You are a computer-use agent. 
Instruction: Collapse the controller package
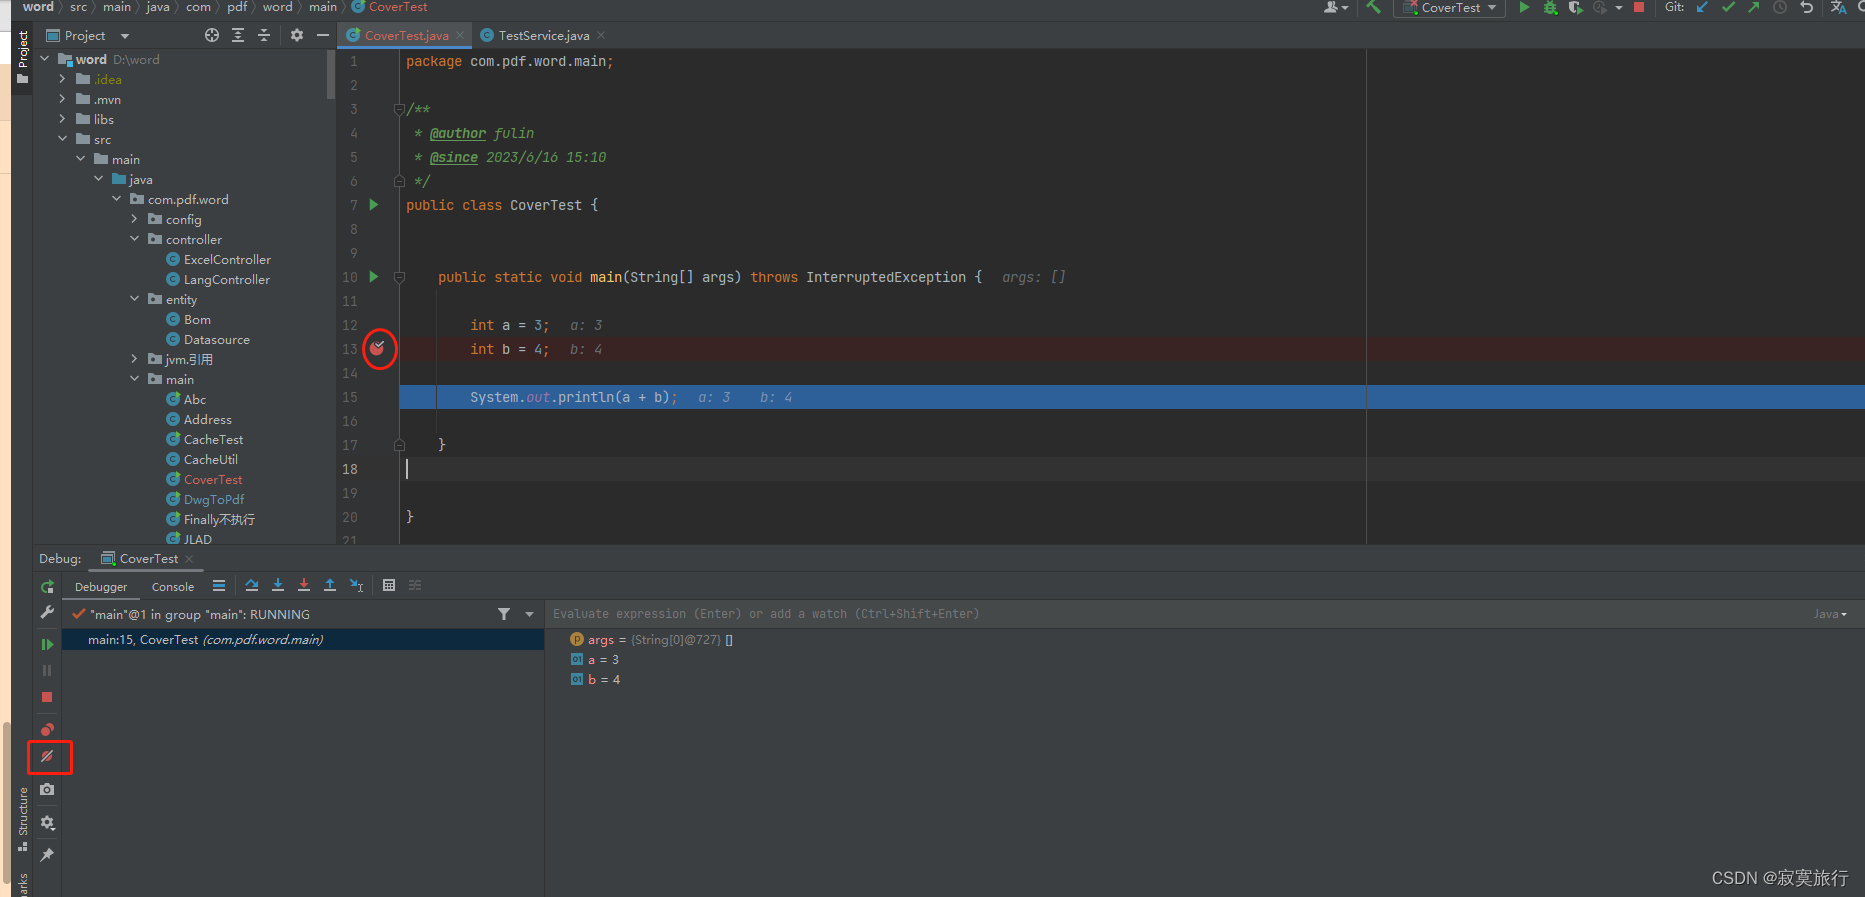(x=134, y=239)
